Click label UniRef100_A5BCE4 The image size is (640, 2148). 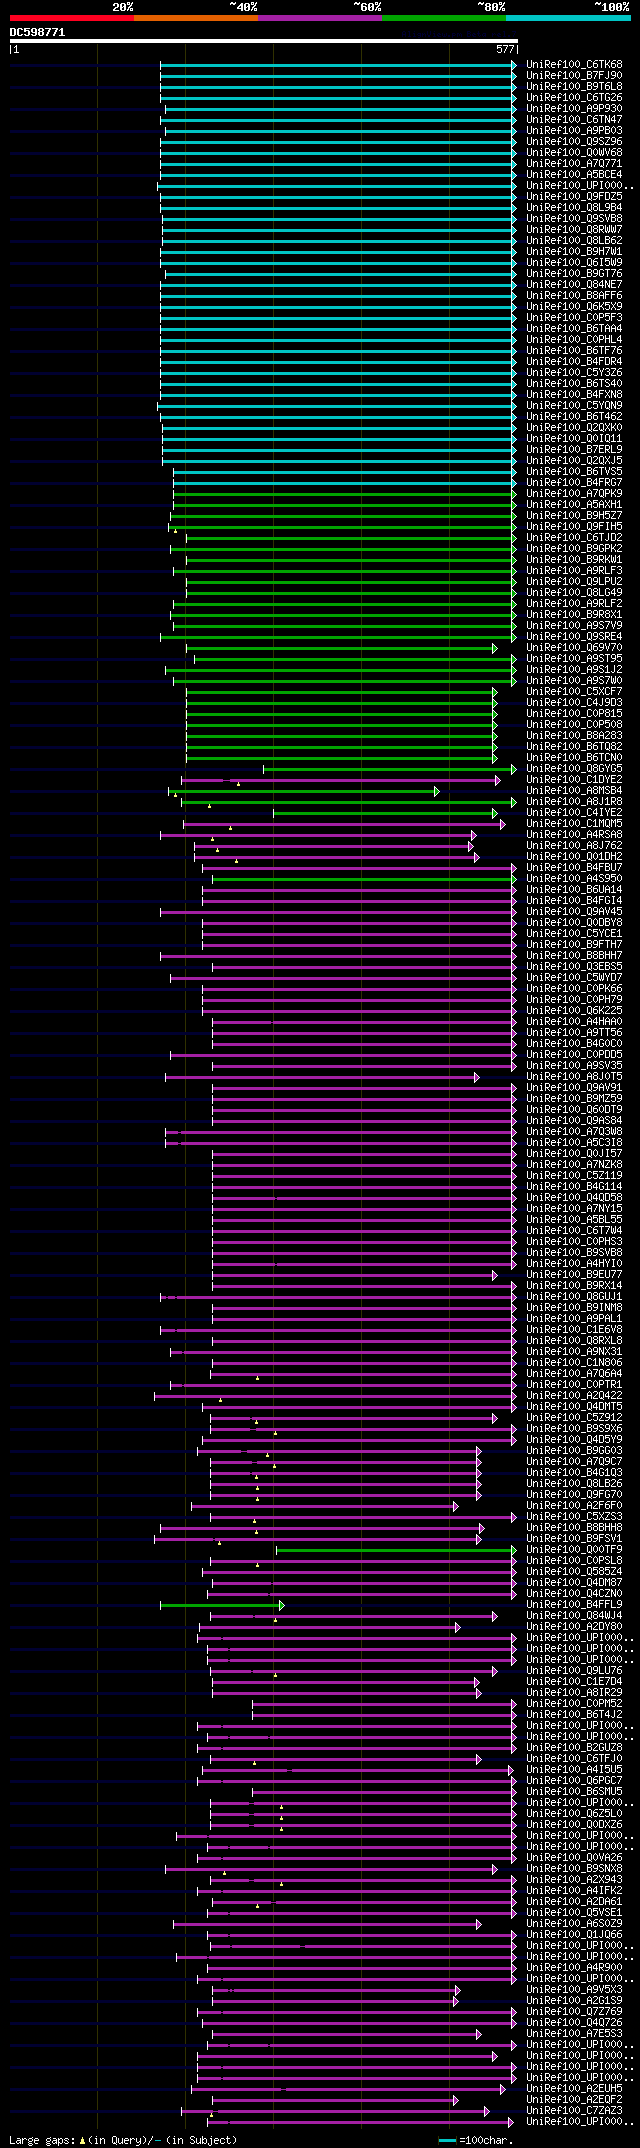pos(574,174)
